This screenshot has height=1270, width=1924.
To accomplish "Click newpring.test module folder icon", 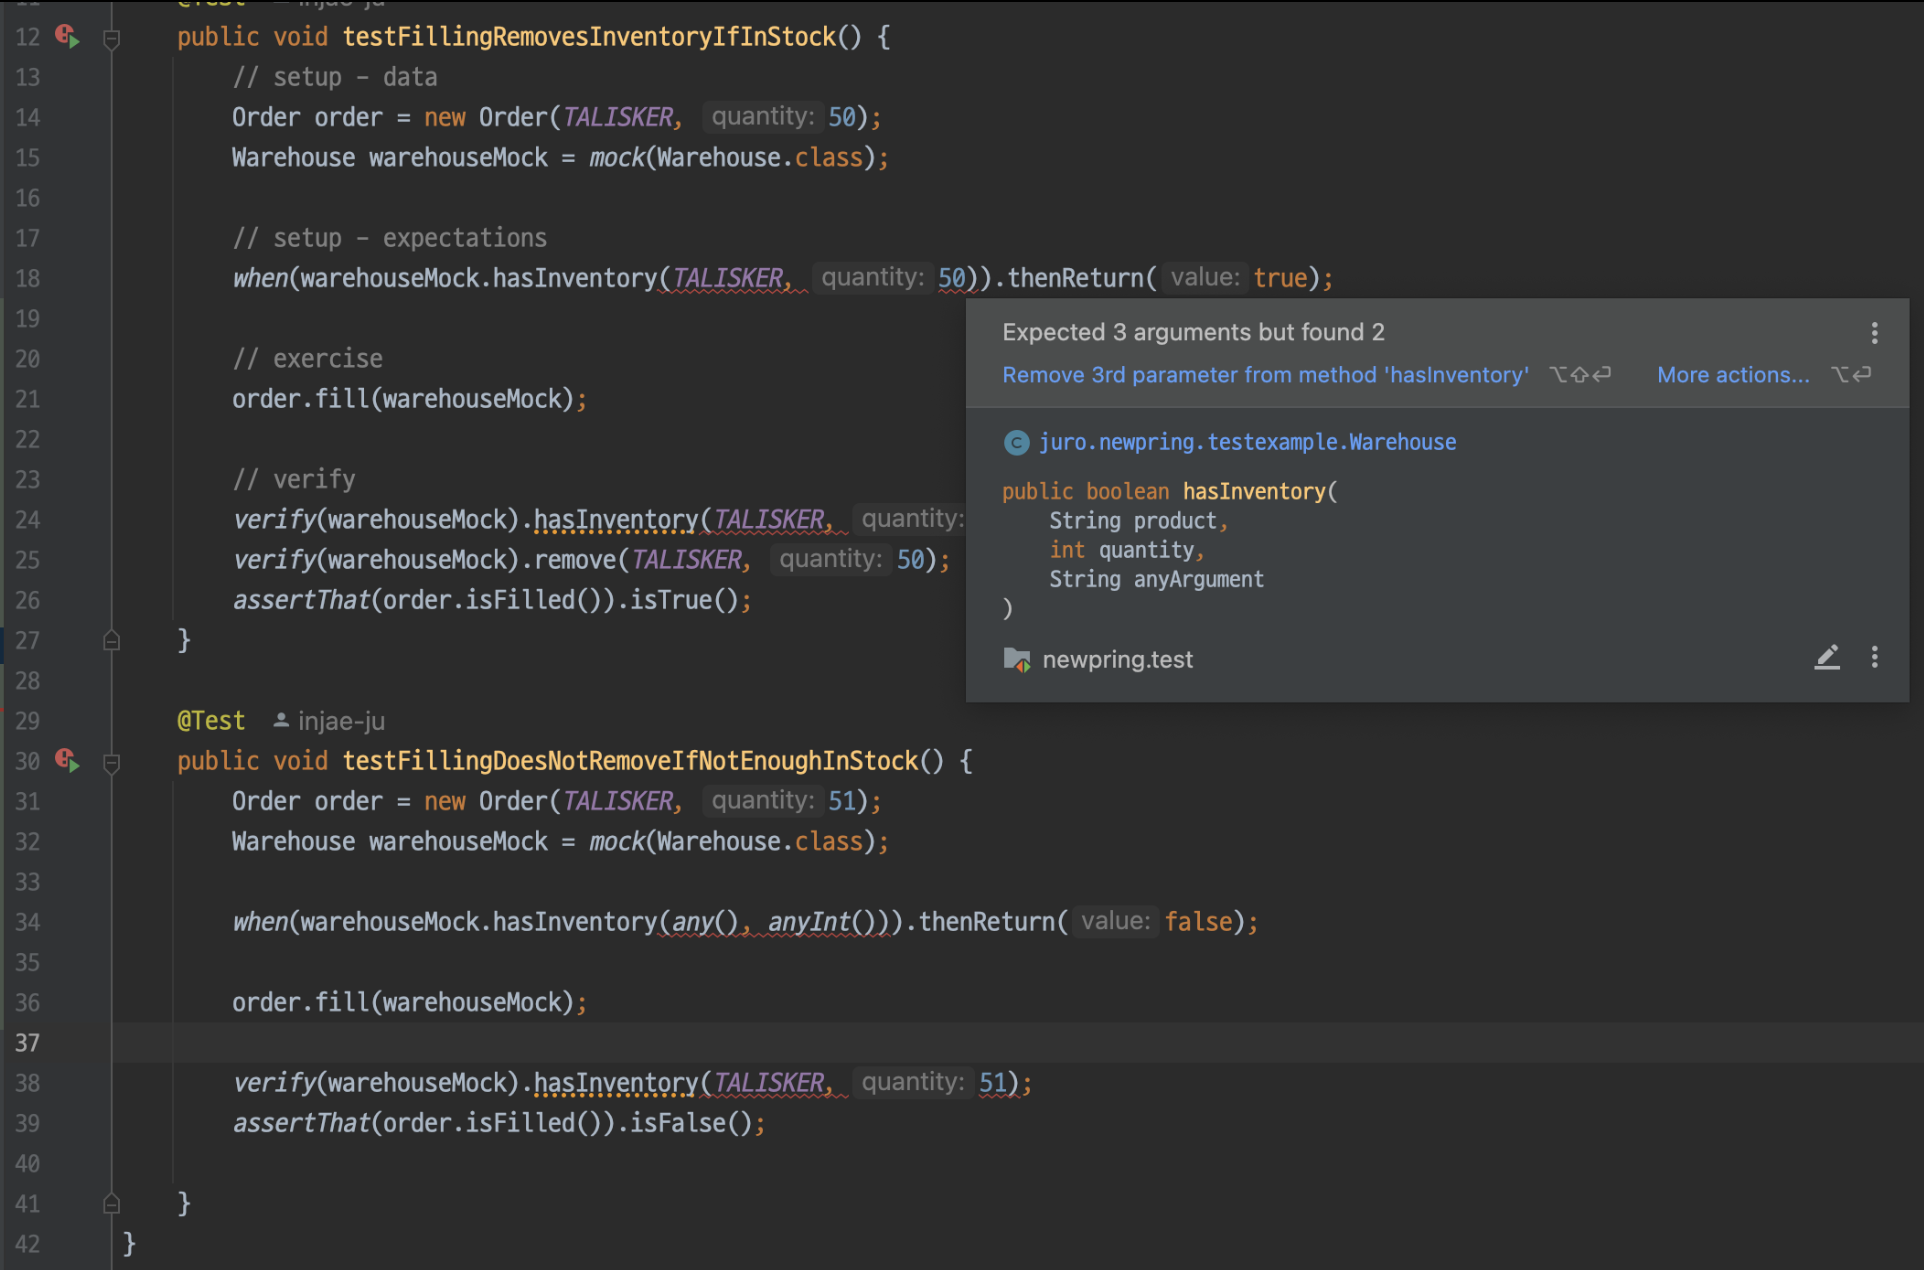I will click(x=1016, y=660).
